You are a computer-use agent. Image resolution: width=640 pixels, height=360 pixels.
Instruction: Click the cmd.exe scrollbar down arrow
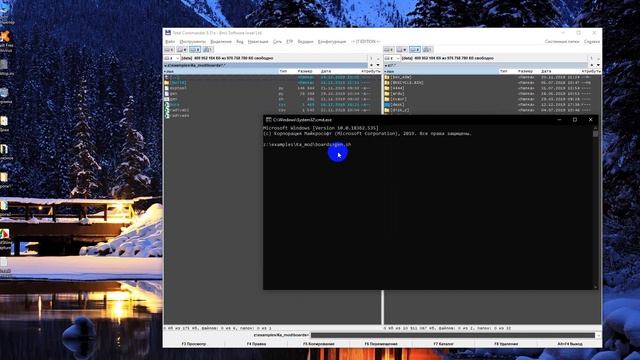[596, 287]
